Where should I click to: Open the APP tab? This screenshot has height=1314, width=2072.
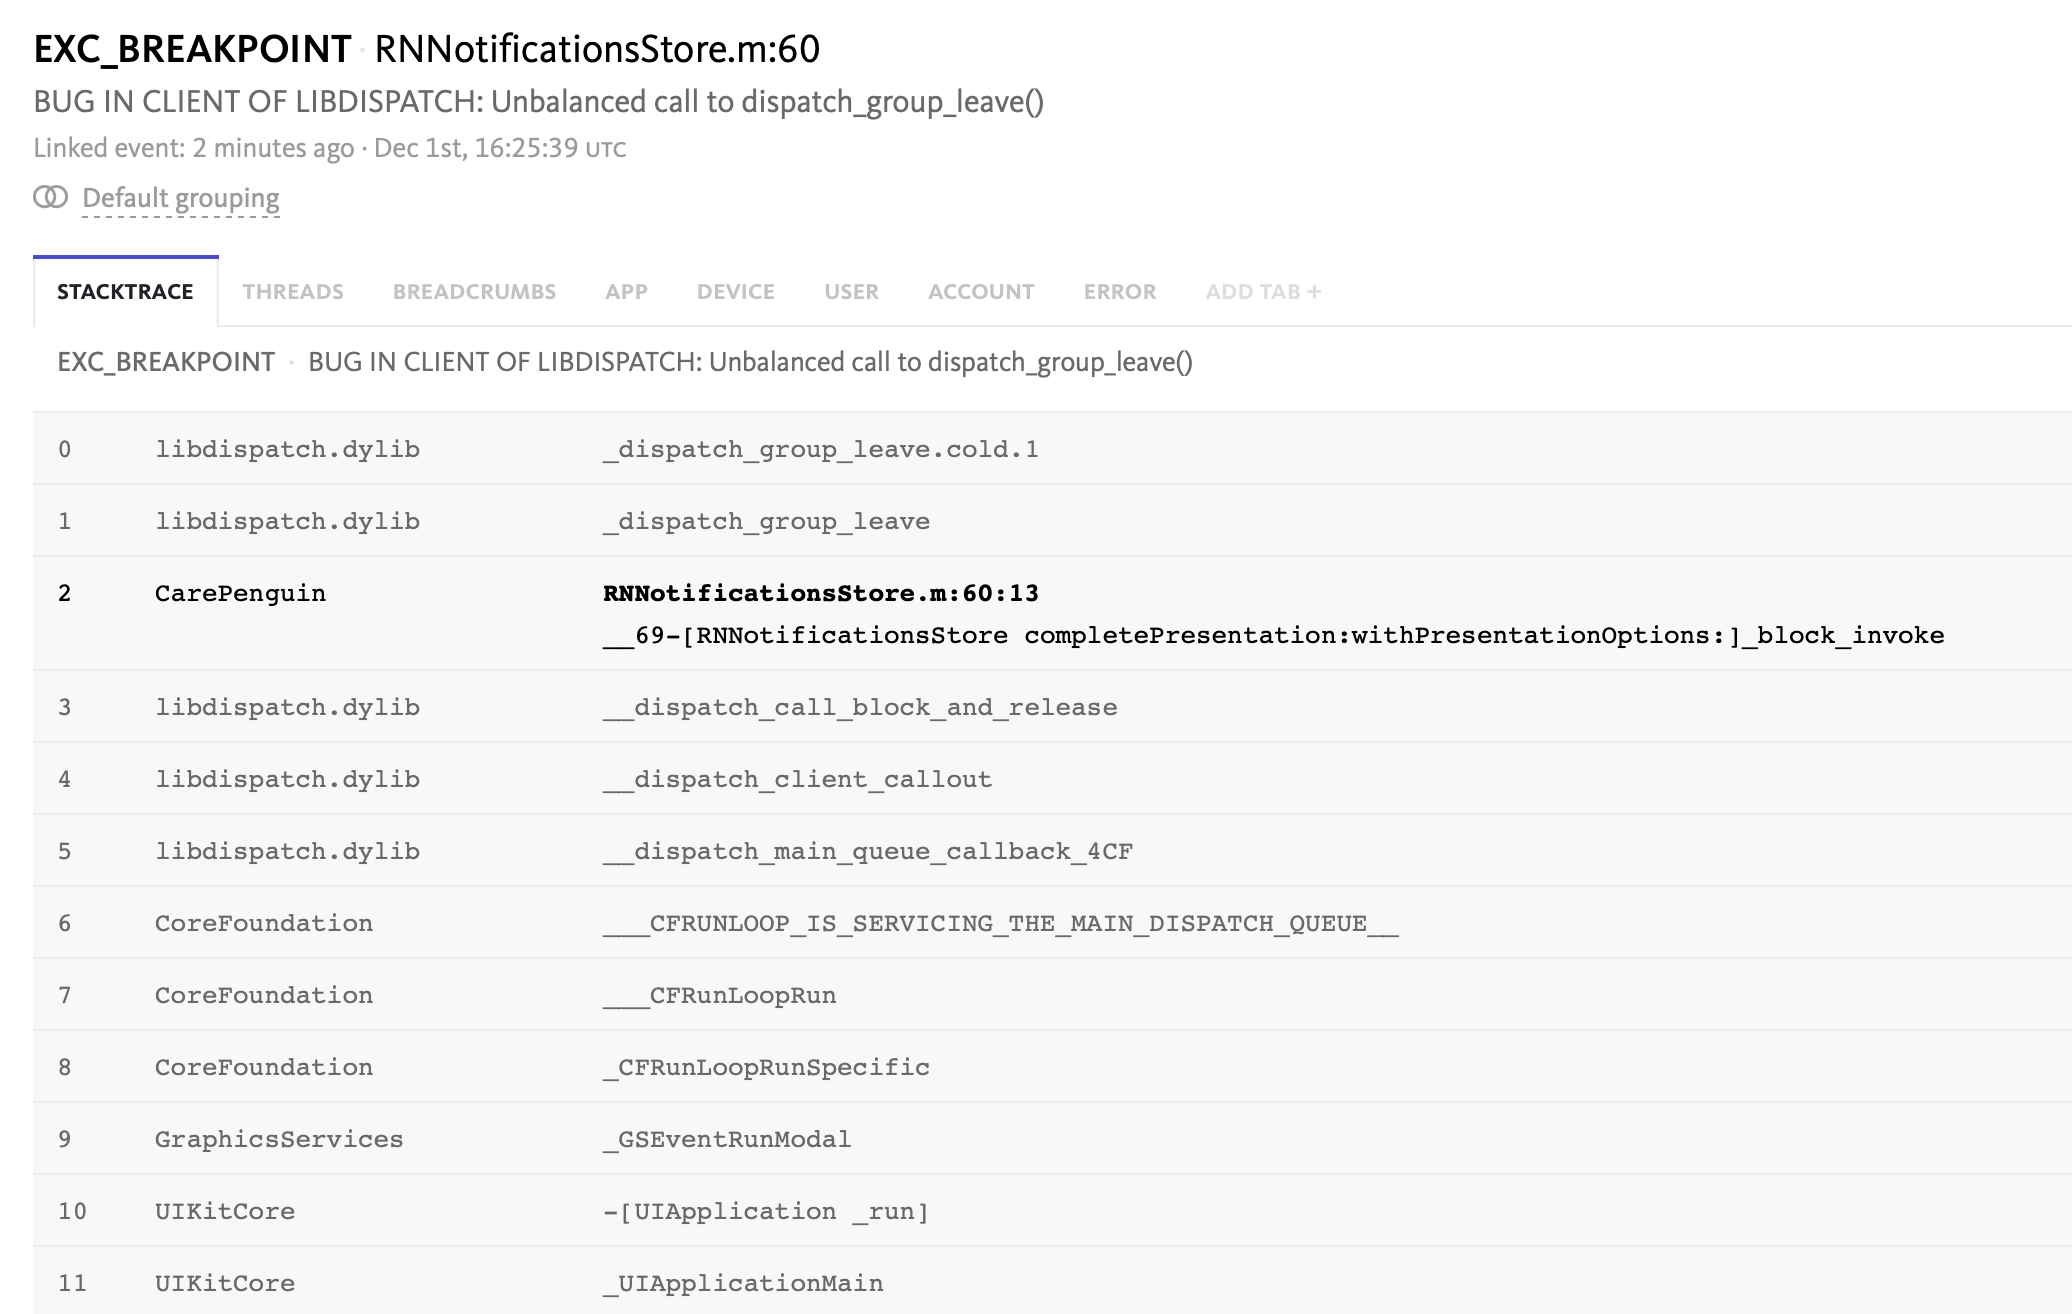point(625,291)
